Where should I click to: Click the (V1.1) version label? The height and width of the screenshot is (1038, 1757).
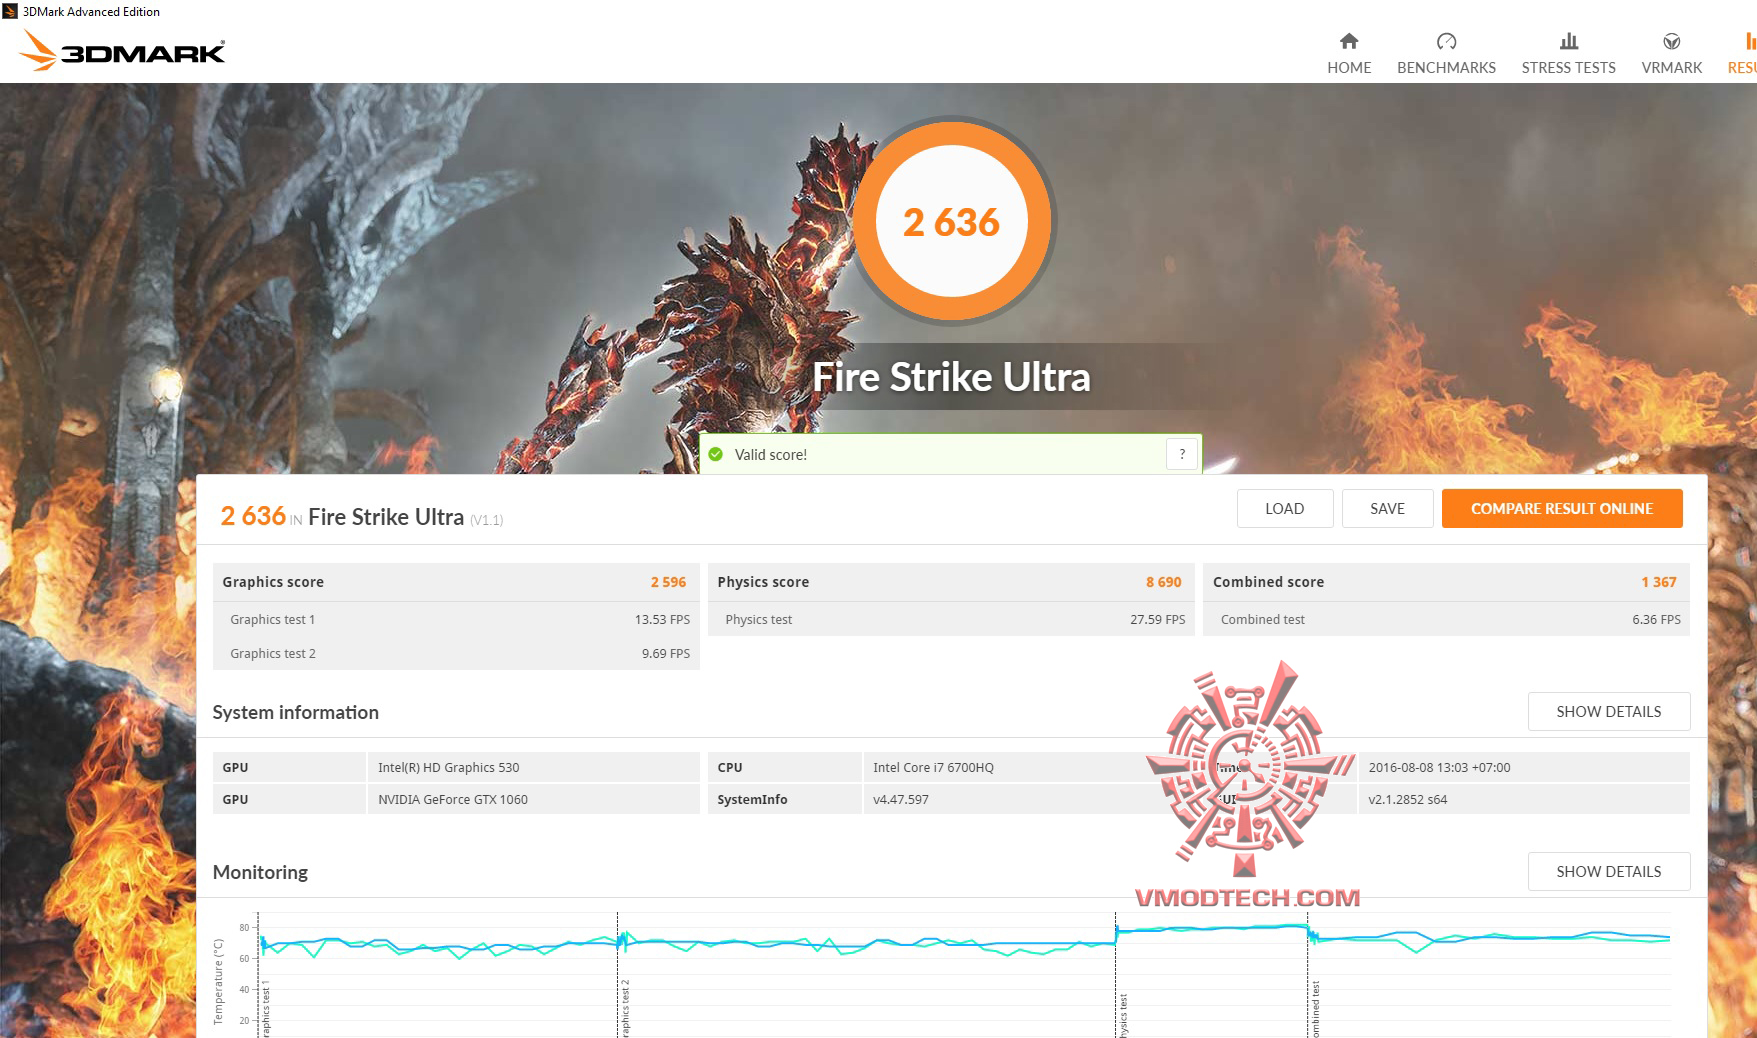click(486, 520)
